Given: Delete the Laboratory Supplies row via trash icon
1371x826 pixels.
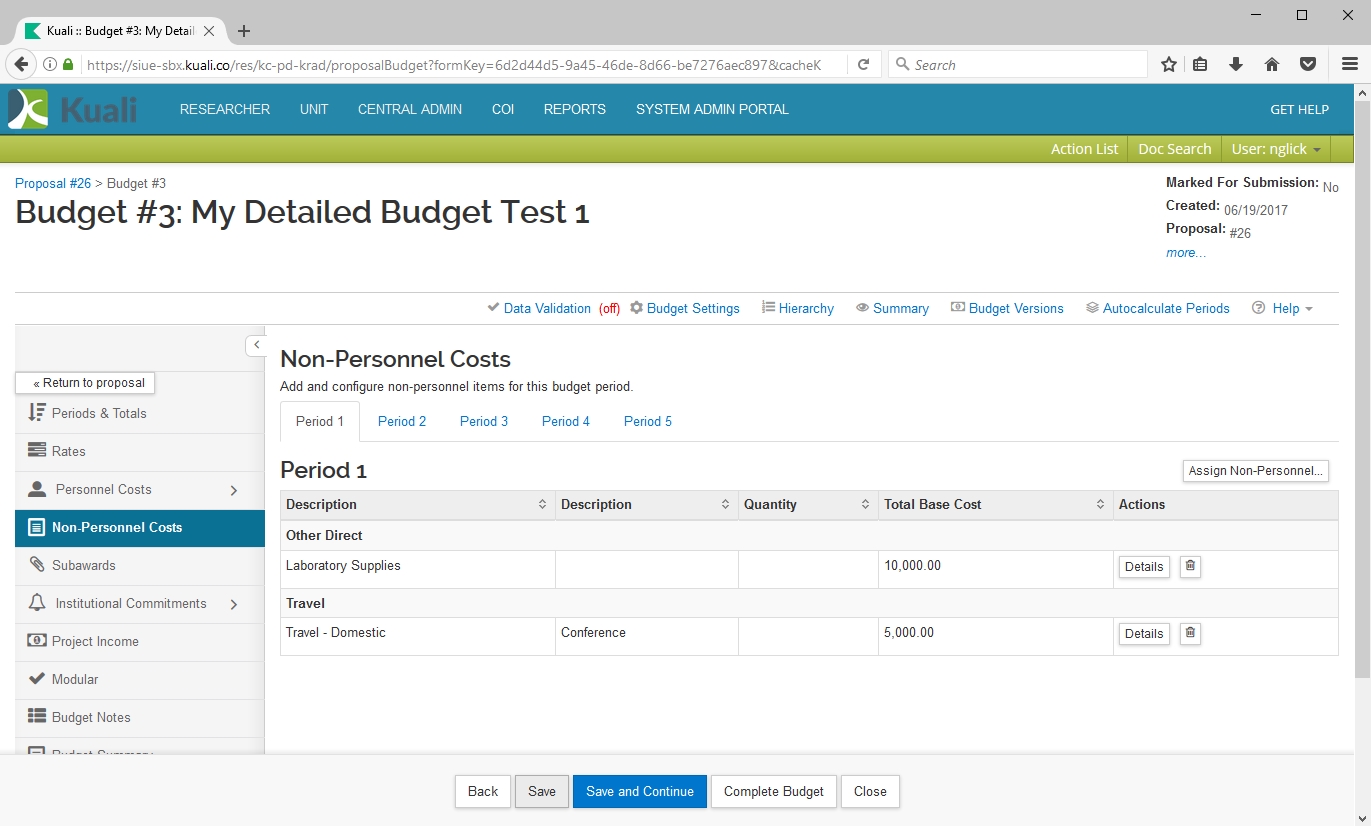Looking at the screenshot, I should [1190, 566].
